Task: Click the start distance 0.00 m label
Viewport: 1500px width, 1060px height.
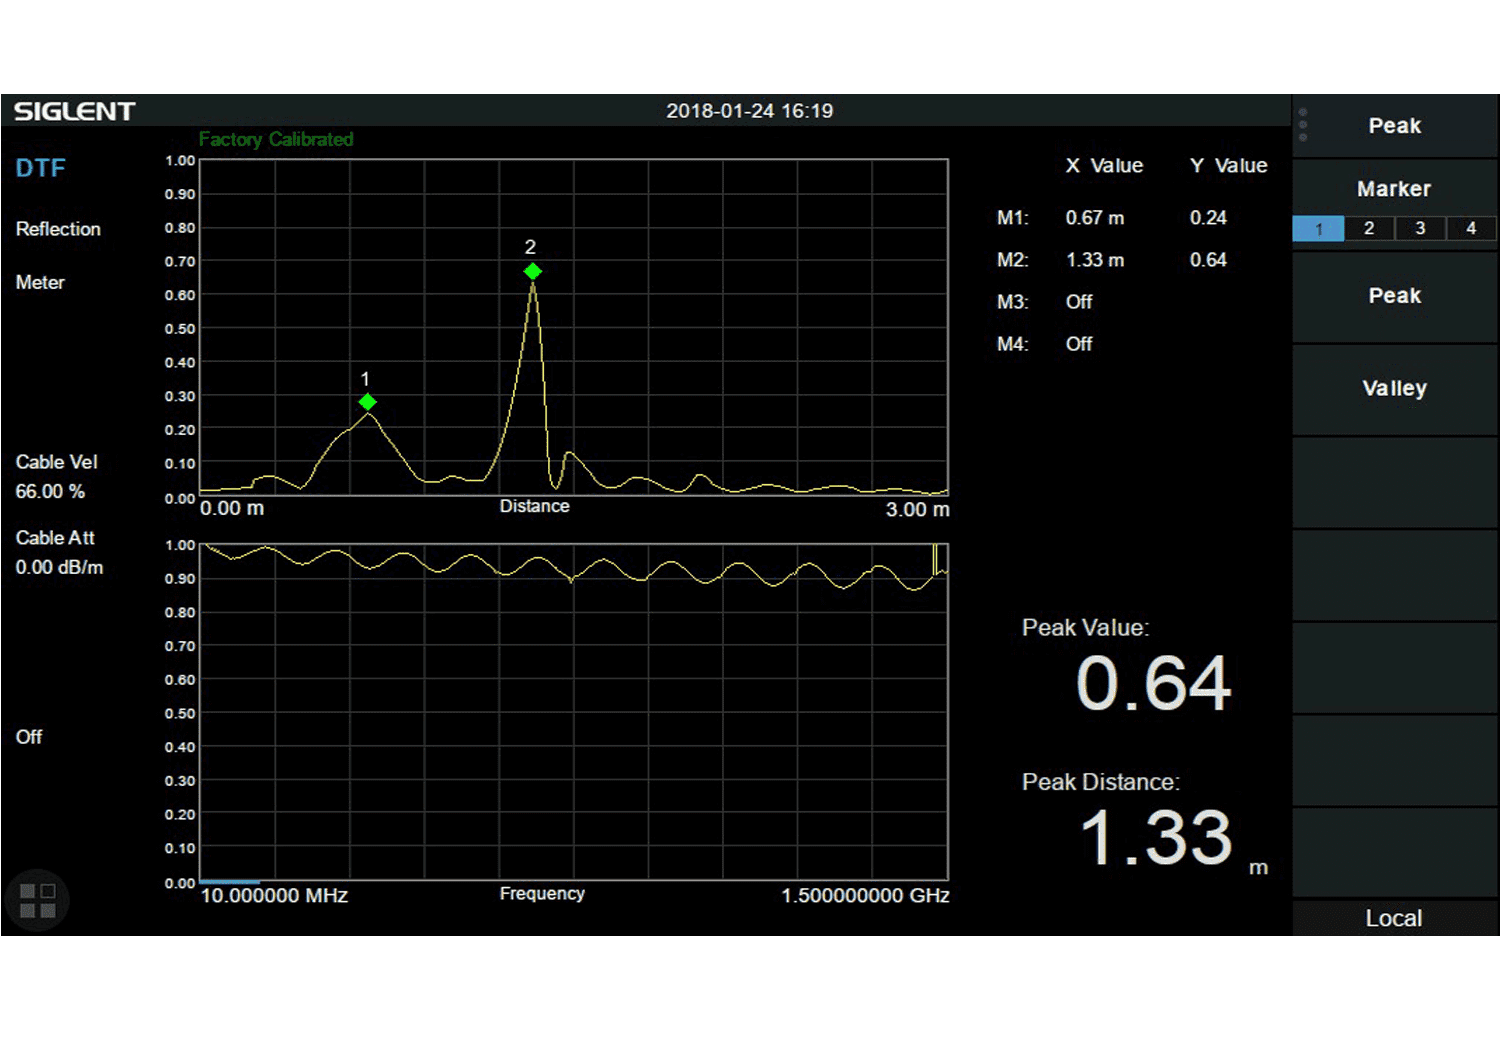Action: click(232, 508)
